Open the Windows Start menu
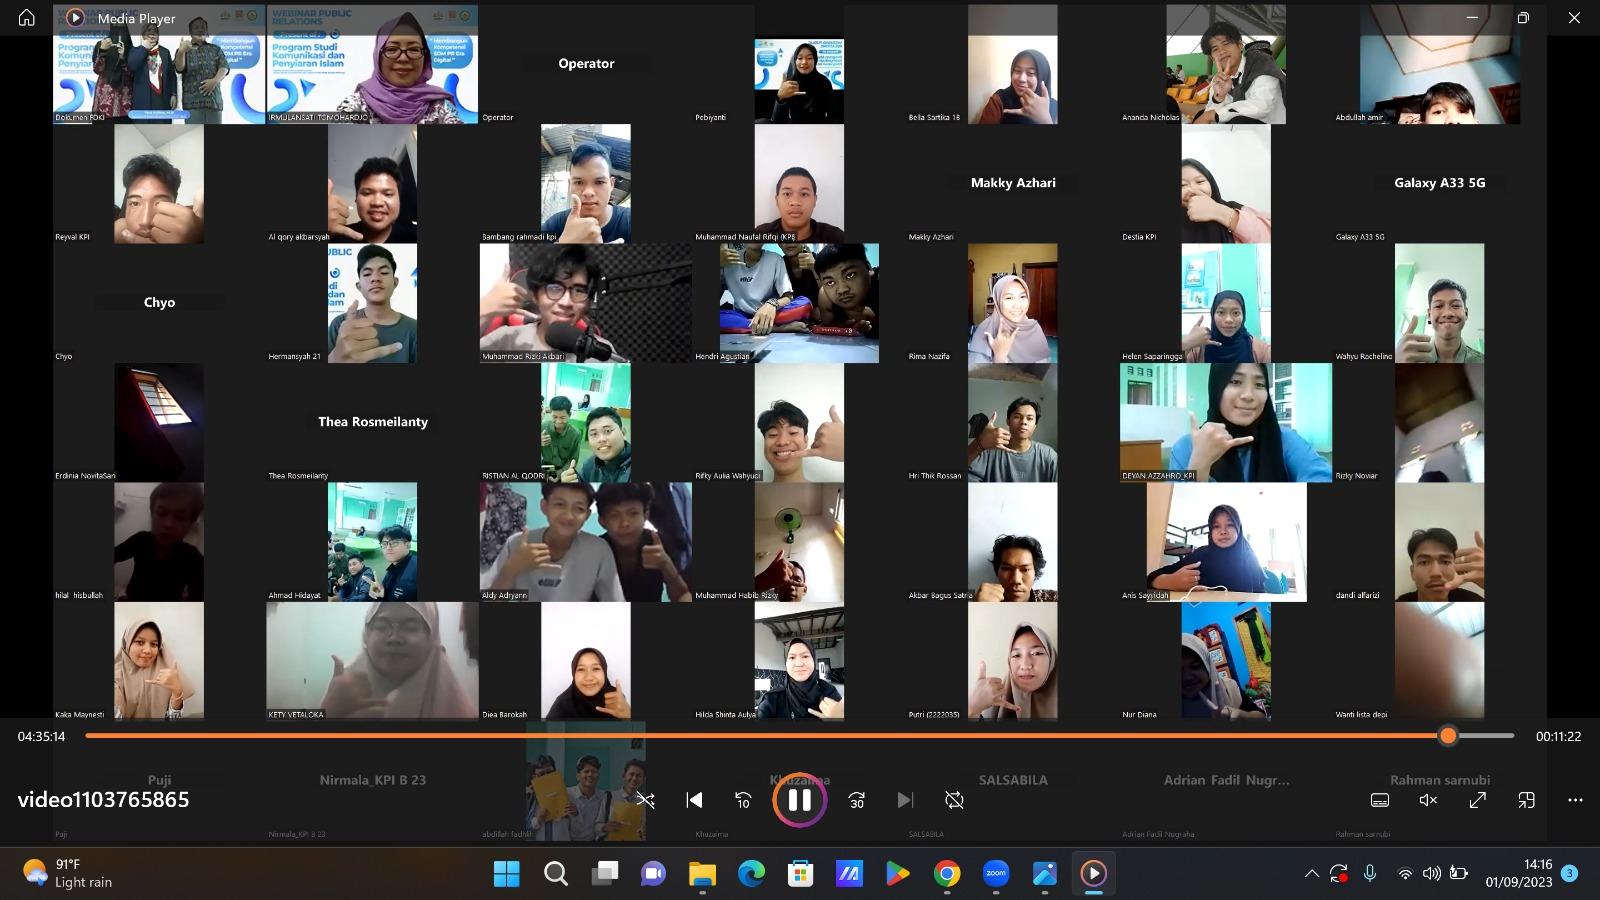This screenshot has height=900, width=1600. (507, 874)
